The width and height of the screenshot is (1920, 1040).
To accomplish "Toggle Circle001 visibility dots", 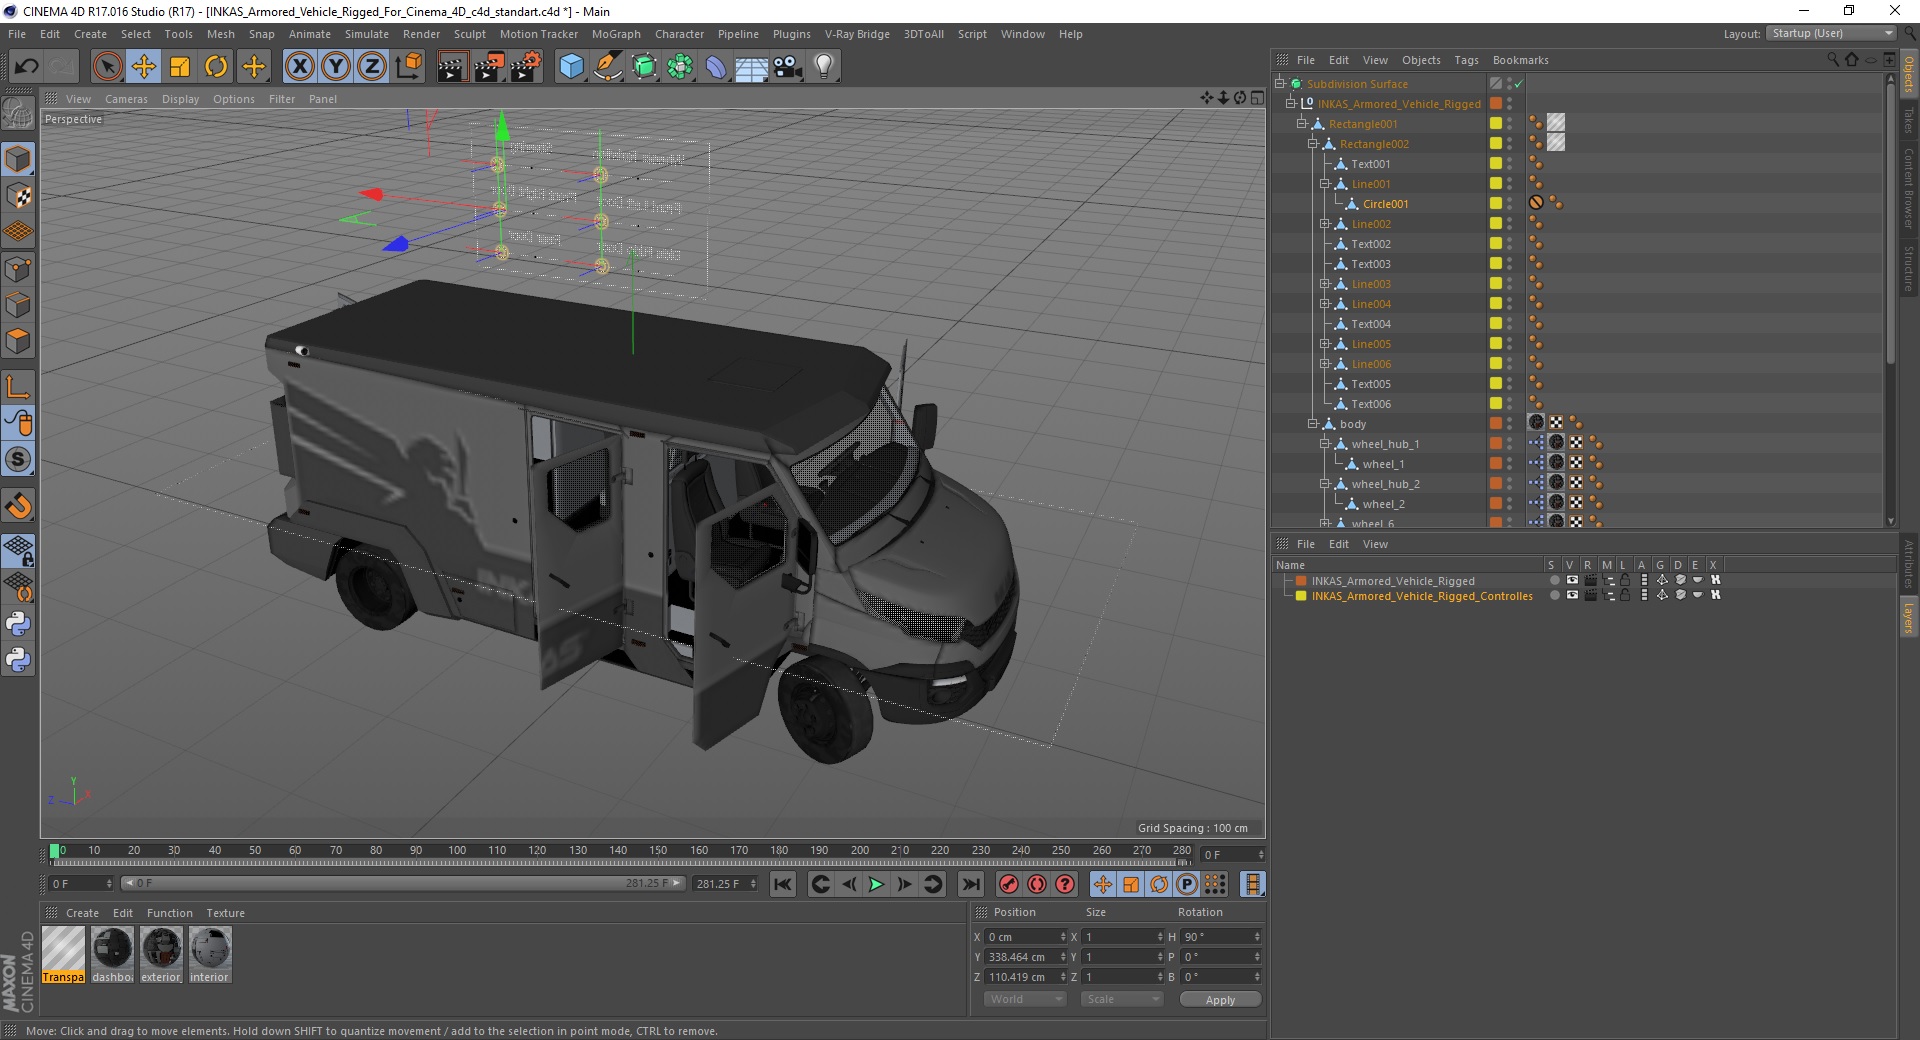I will point(1510,204).
